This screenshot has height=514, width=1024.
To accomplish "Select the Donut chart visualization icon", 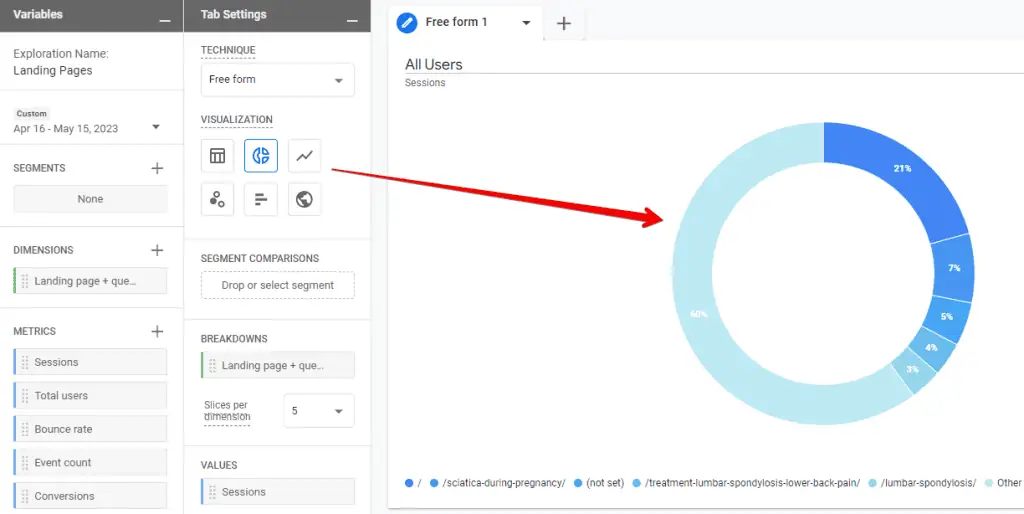I will click(x=261, y=156).
